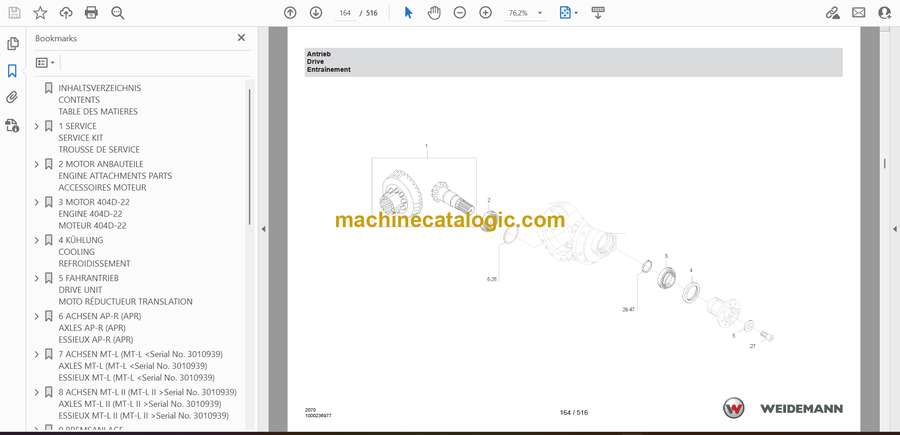Open the Attachments paperclip icon
Viewport: 900px width, 435px height.
point(12,98)
